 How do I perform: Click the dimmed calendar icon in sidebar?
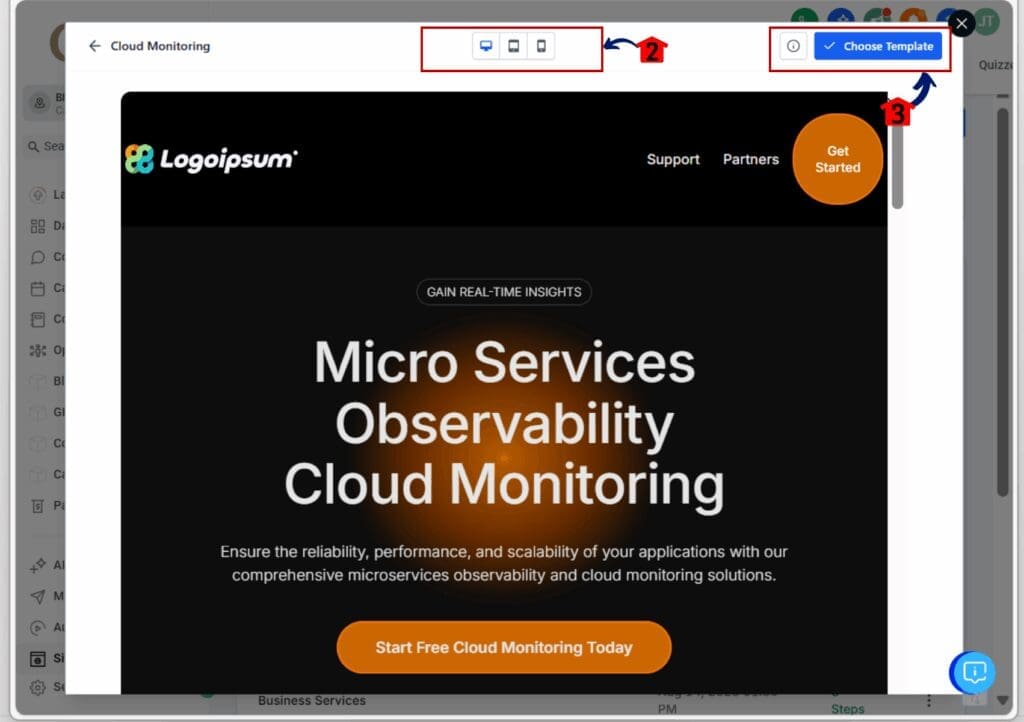pos(38,288)
